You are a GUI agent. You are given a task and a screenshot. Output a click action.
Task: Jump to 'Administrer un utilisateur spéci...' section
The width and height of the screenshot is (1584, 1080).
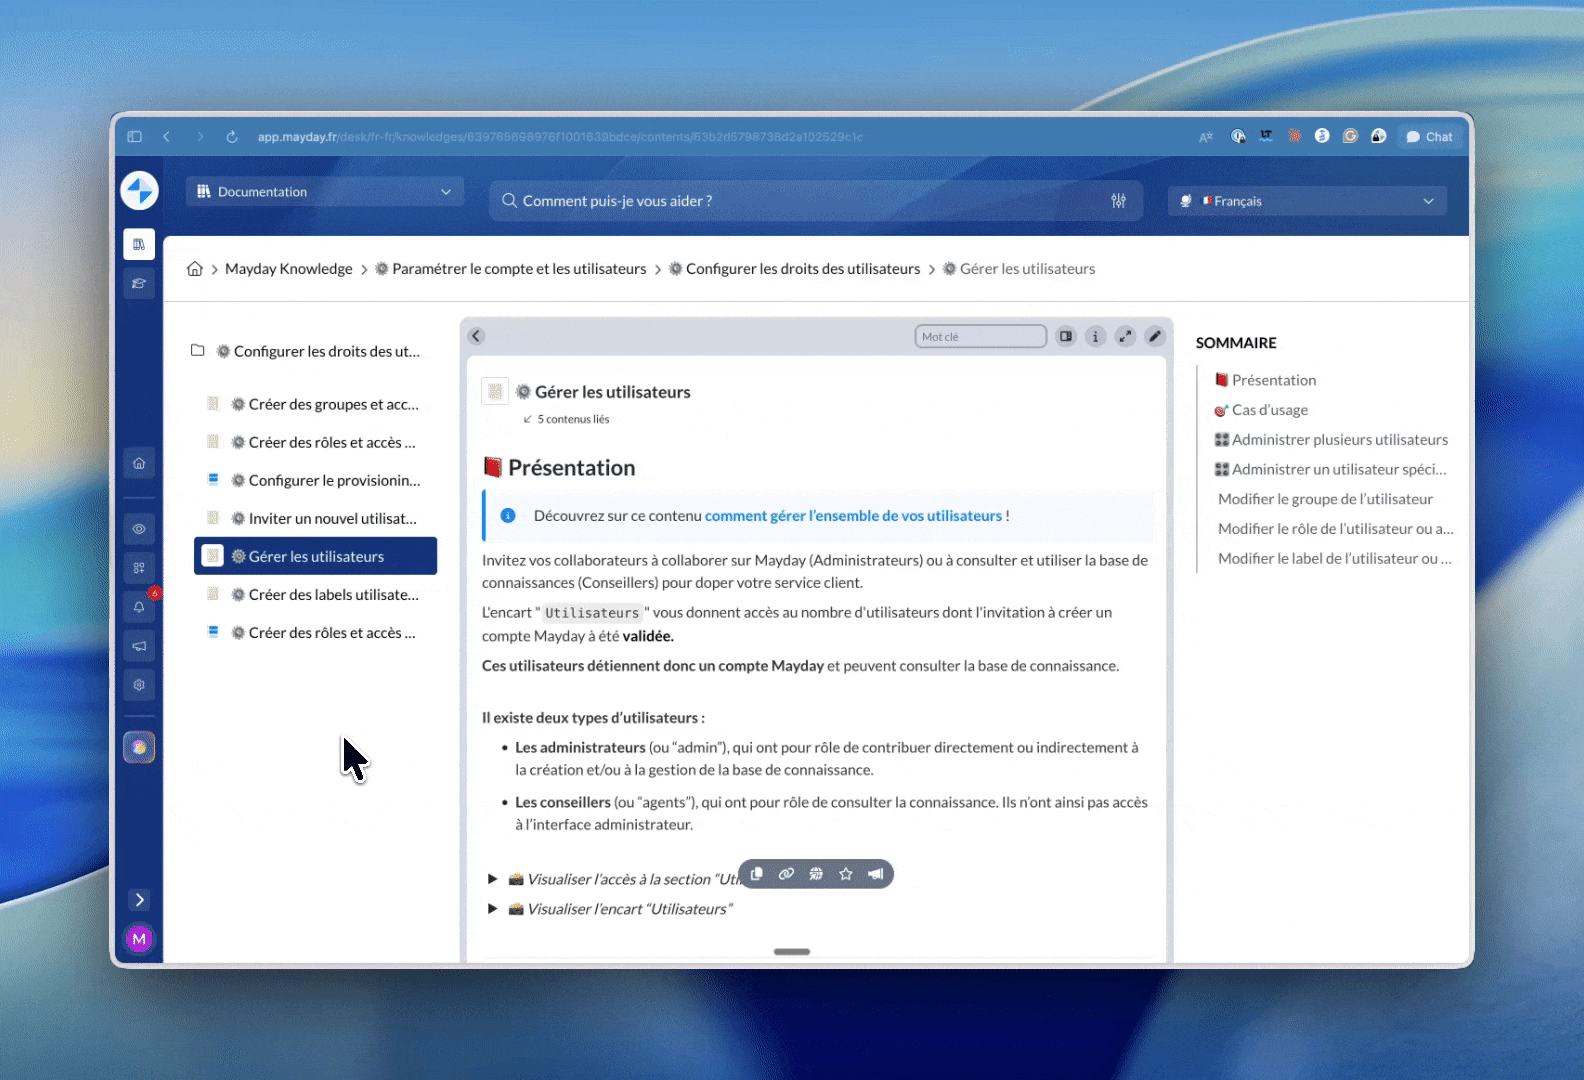[1330, 469]
